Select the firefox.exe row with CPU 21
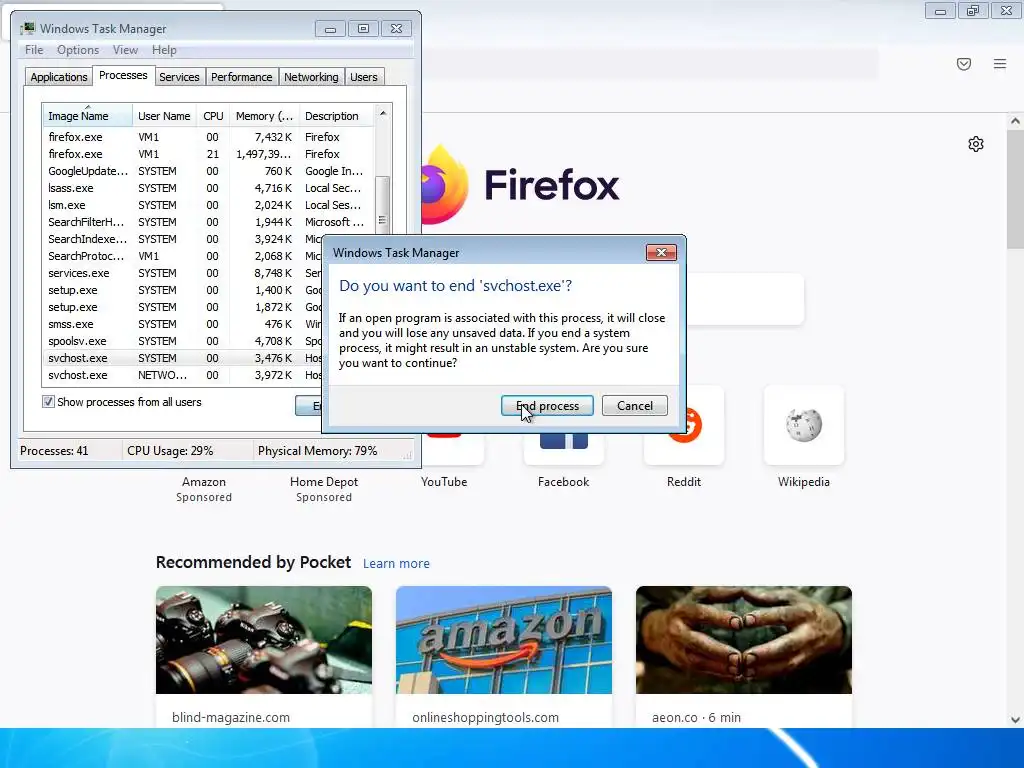1024x768 pixels. tap(208, 154)
